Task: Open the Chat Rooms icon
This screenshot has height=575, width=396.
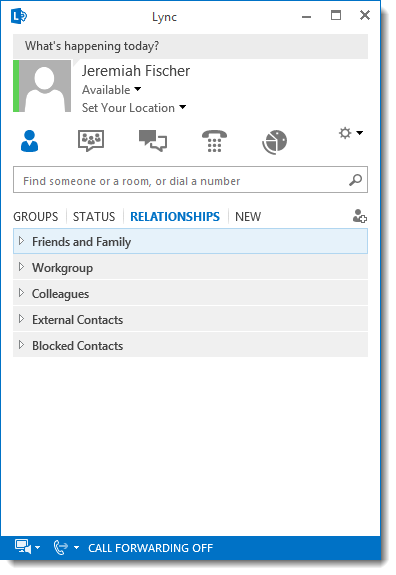Action: point(91,140)
